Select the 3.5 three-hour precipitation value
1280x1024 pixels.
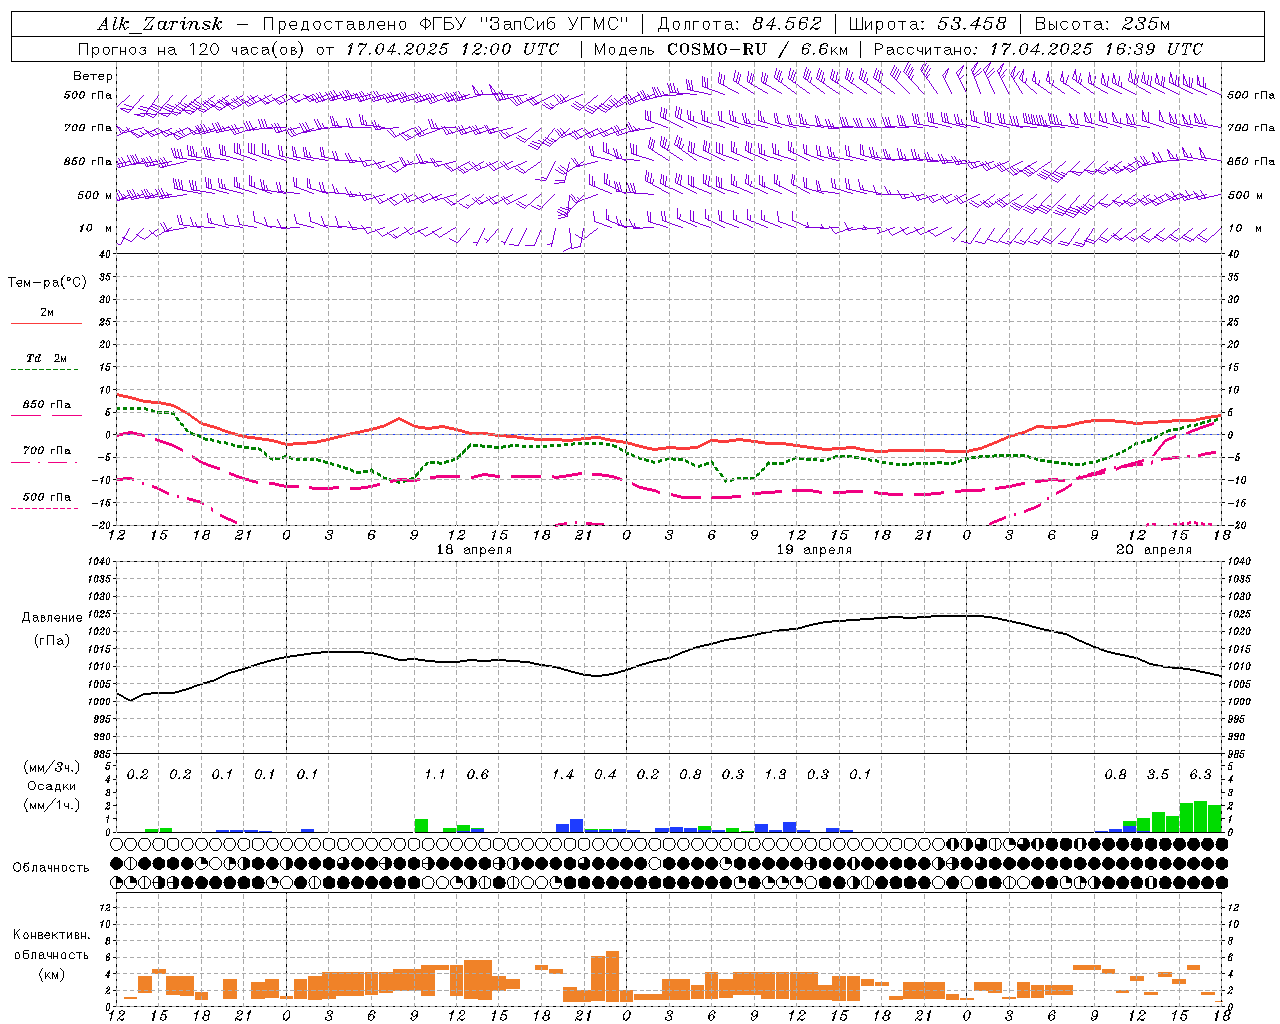pos(1158,775)
